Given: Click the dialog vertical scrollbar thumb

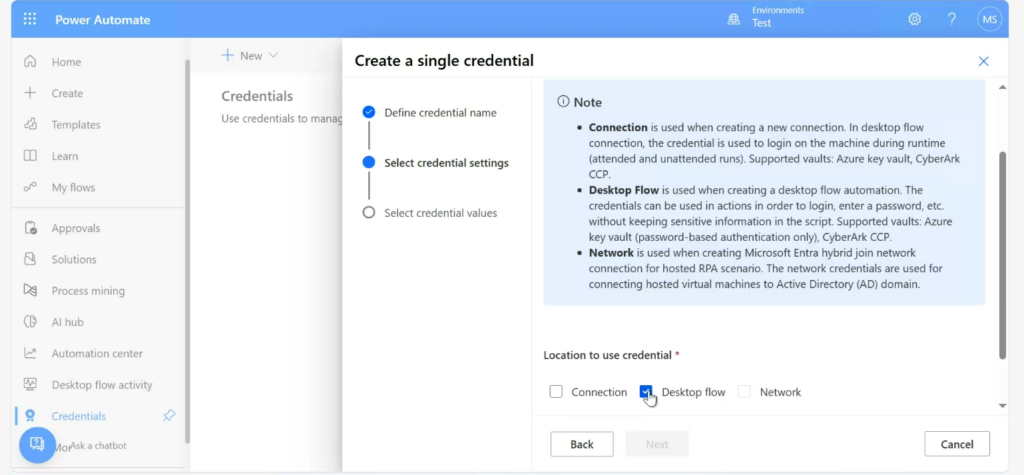Looking at the screenshot, I should [1003, 255].
